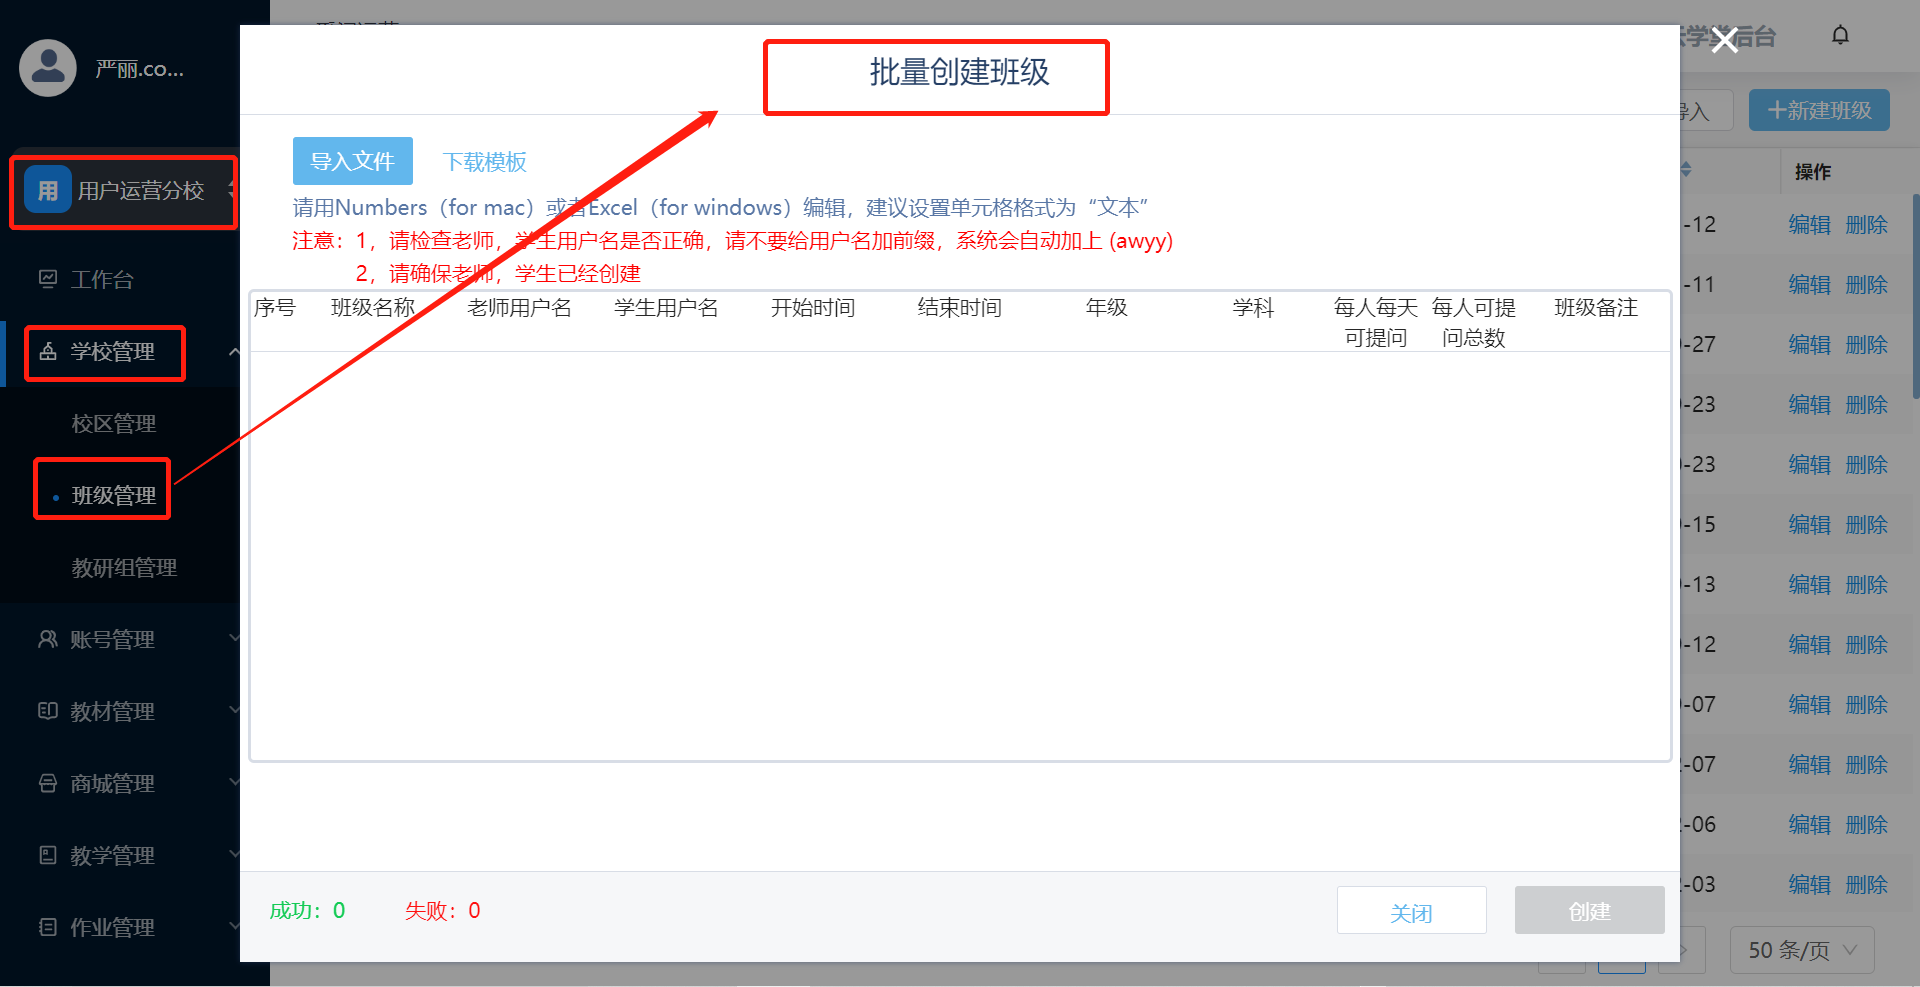Viewport: 1920px width, 987px height.
Task: Click the 操作 column header
Action: tap(1813, 172)
